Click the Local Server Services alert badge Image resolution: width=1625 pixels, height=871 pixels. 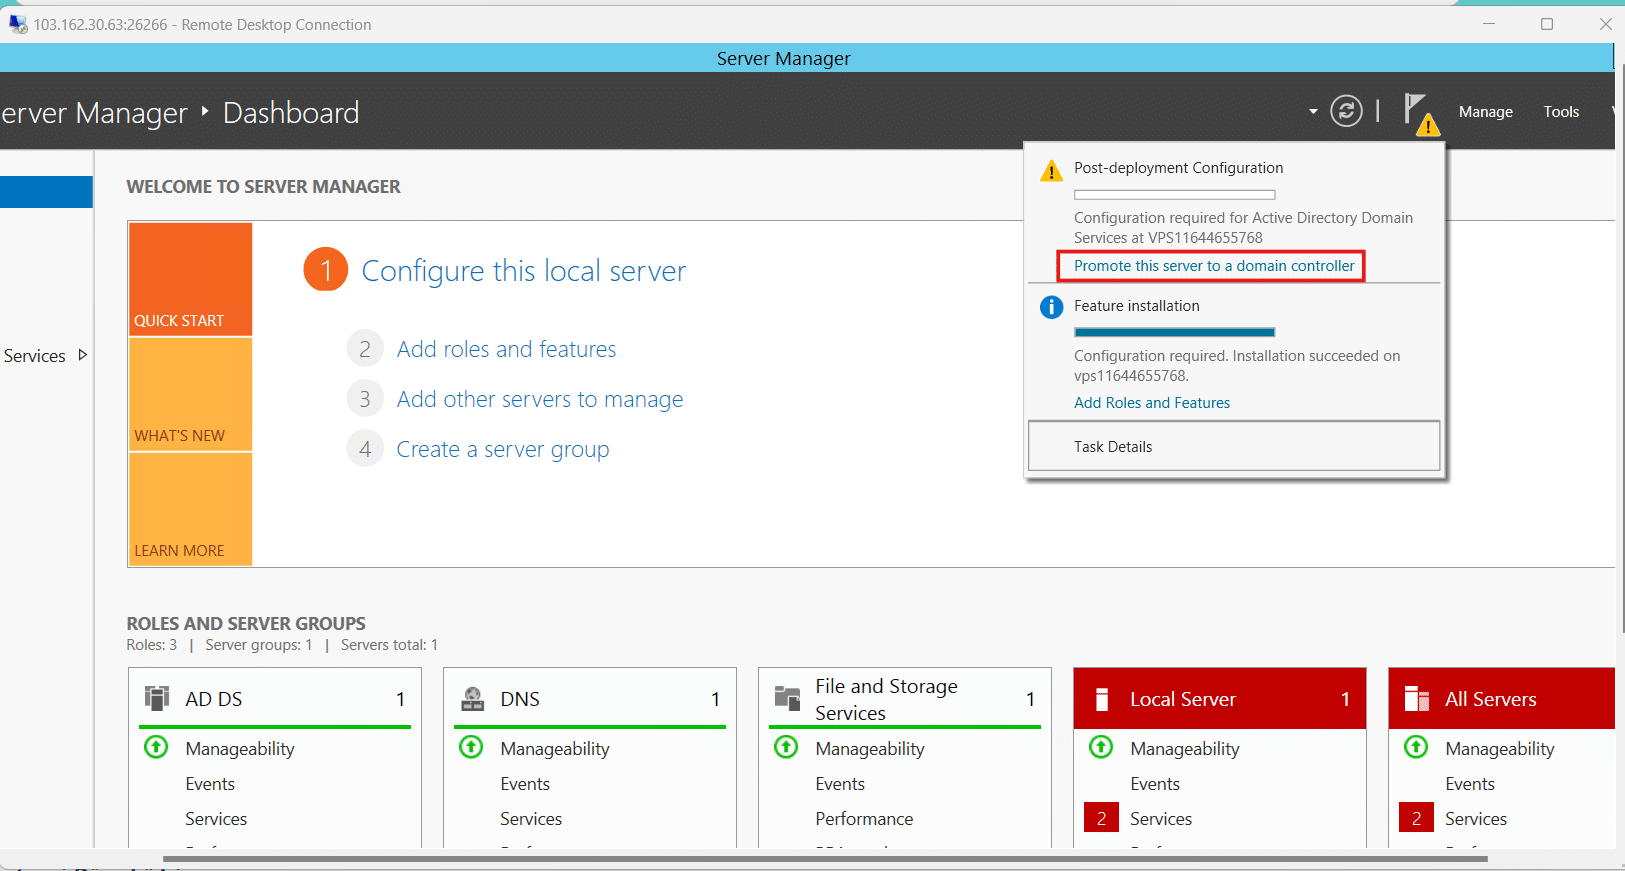click(1101, 818)
